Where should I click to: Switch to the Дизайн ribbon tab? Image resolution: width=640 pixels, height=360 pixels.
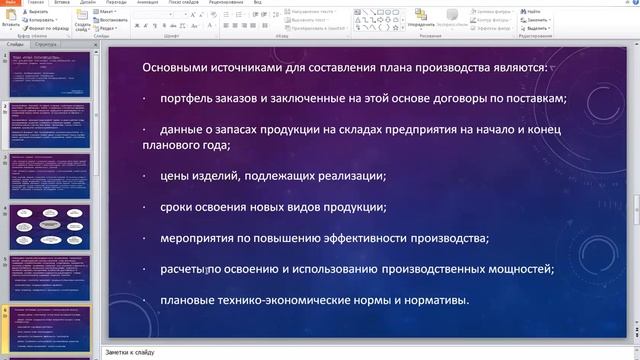click(88, 2)
